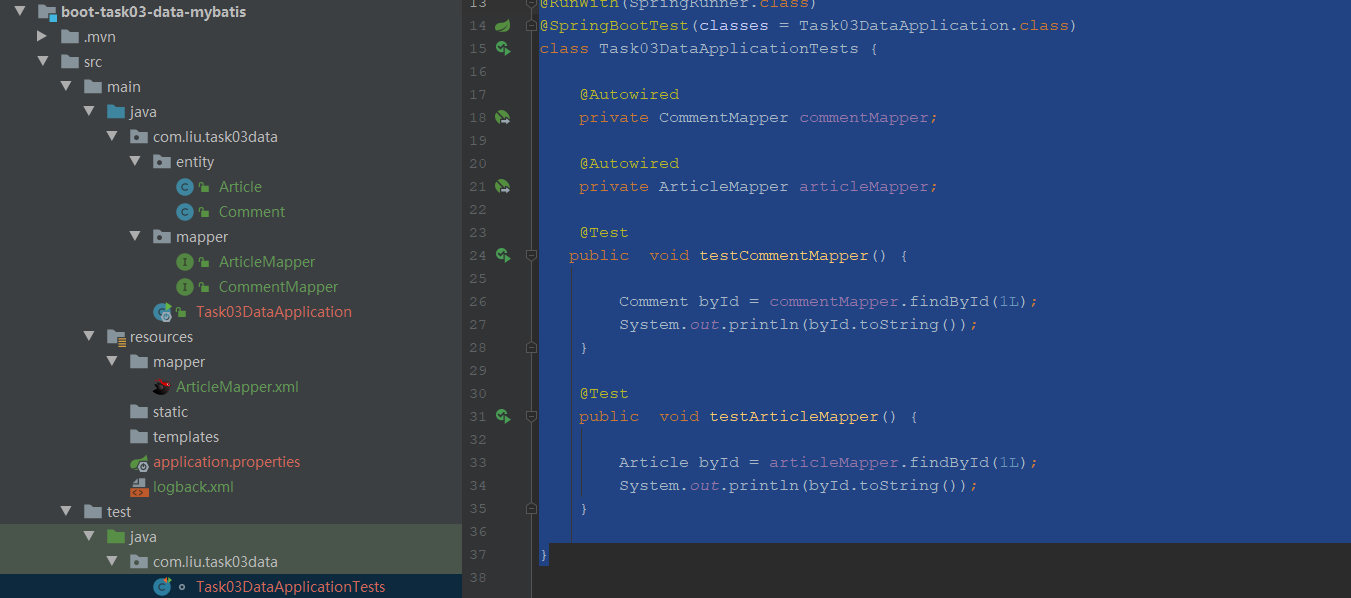Image resolution: width=1351 pixels, height=598 pixels.
Task: Select the mapper package under com.liu.task03data
Action: click(x=231, y=237)
